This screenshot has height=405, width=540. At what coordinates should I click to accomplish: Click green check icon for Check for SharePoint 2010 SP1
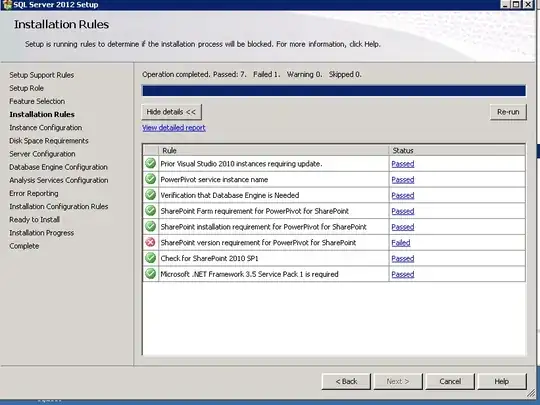pos(150,258)
